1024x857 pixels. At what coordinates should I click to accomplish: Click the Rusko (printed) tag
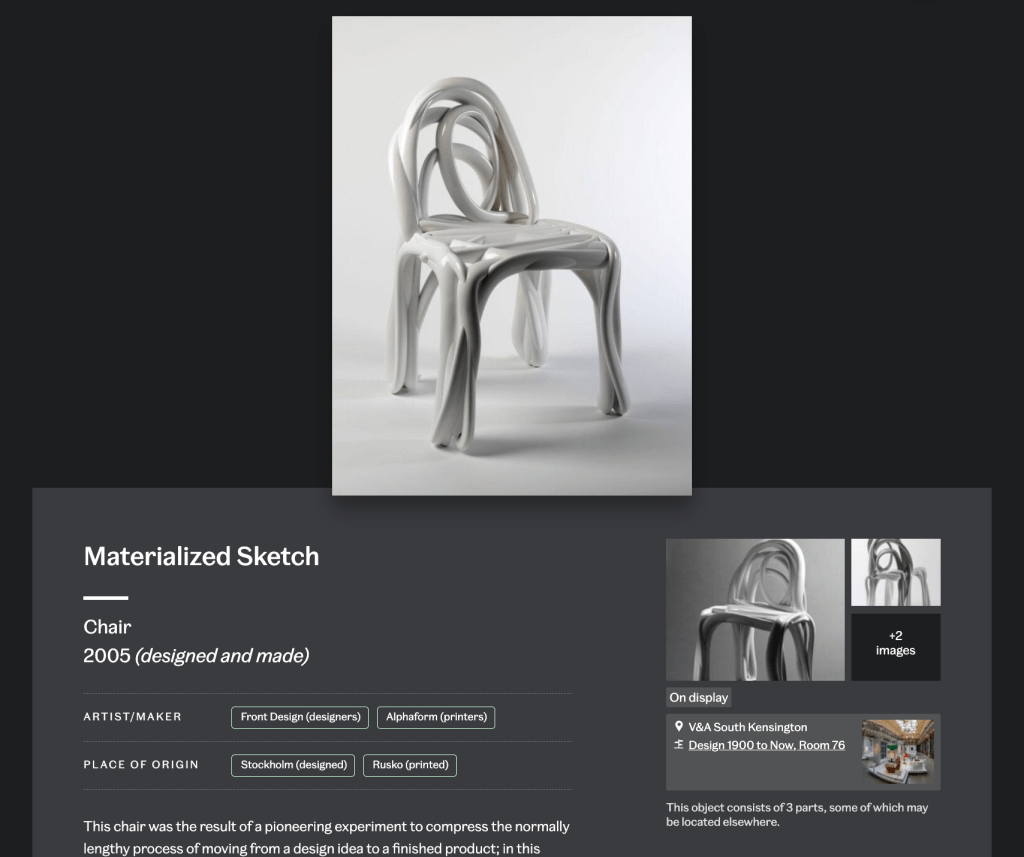click(410, 765)
